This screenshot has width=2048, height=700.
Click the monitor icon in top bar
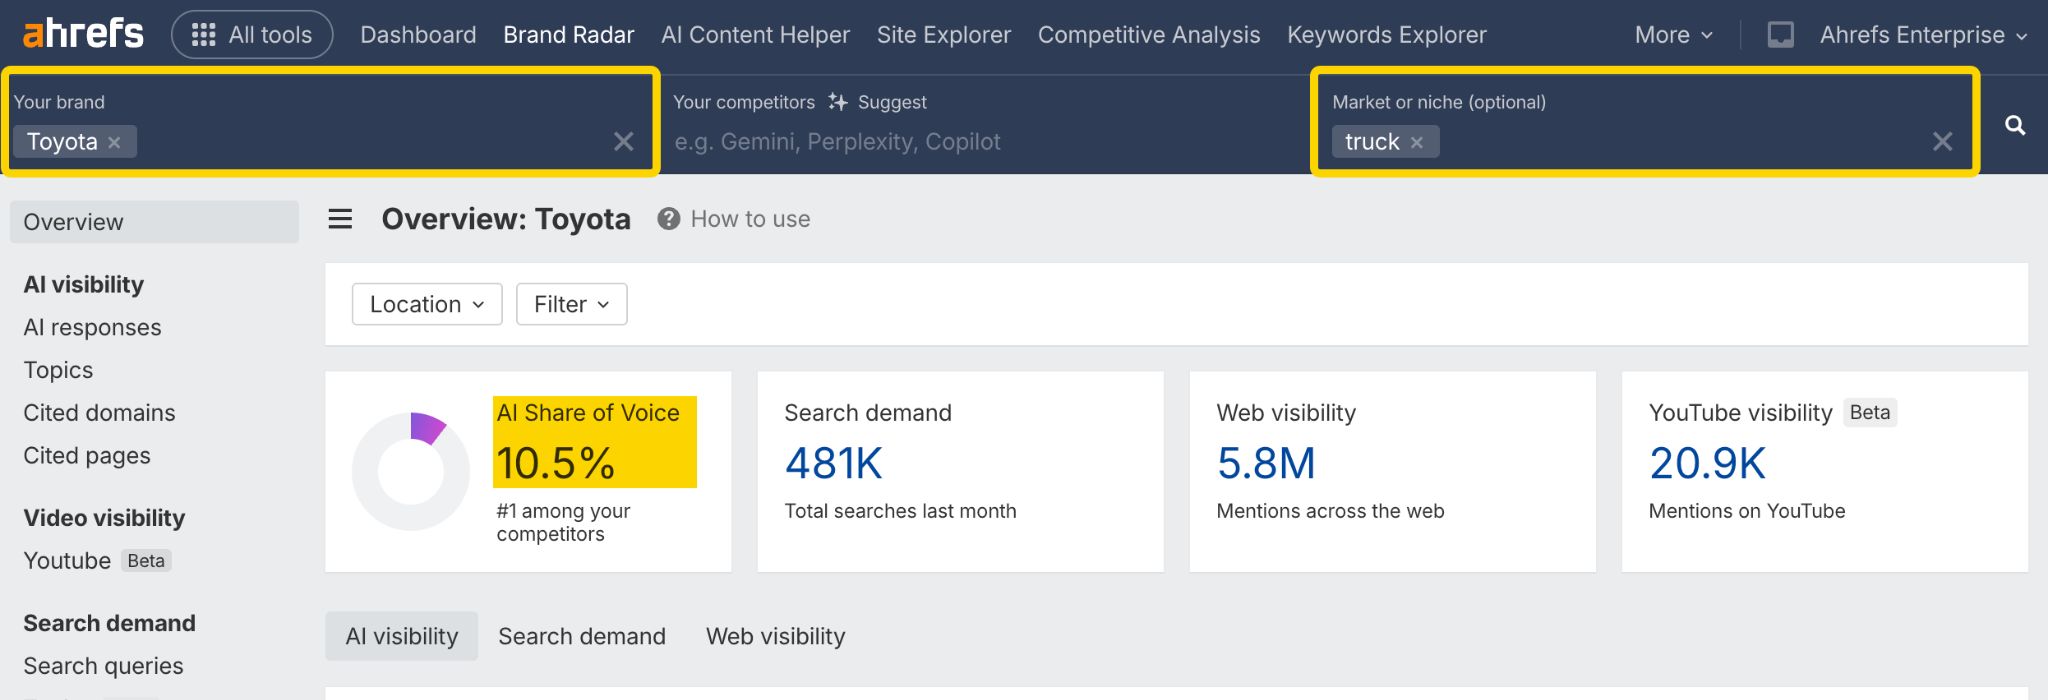pos(1780,35)
